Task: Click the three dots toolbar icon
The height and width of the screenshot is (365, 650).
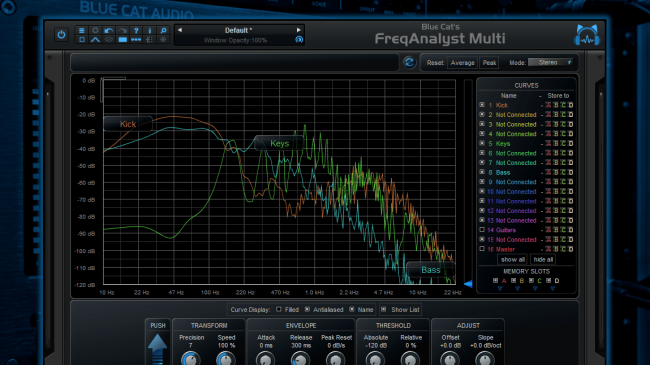Action: (136, 40)
